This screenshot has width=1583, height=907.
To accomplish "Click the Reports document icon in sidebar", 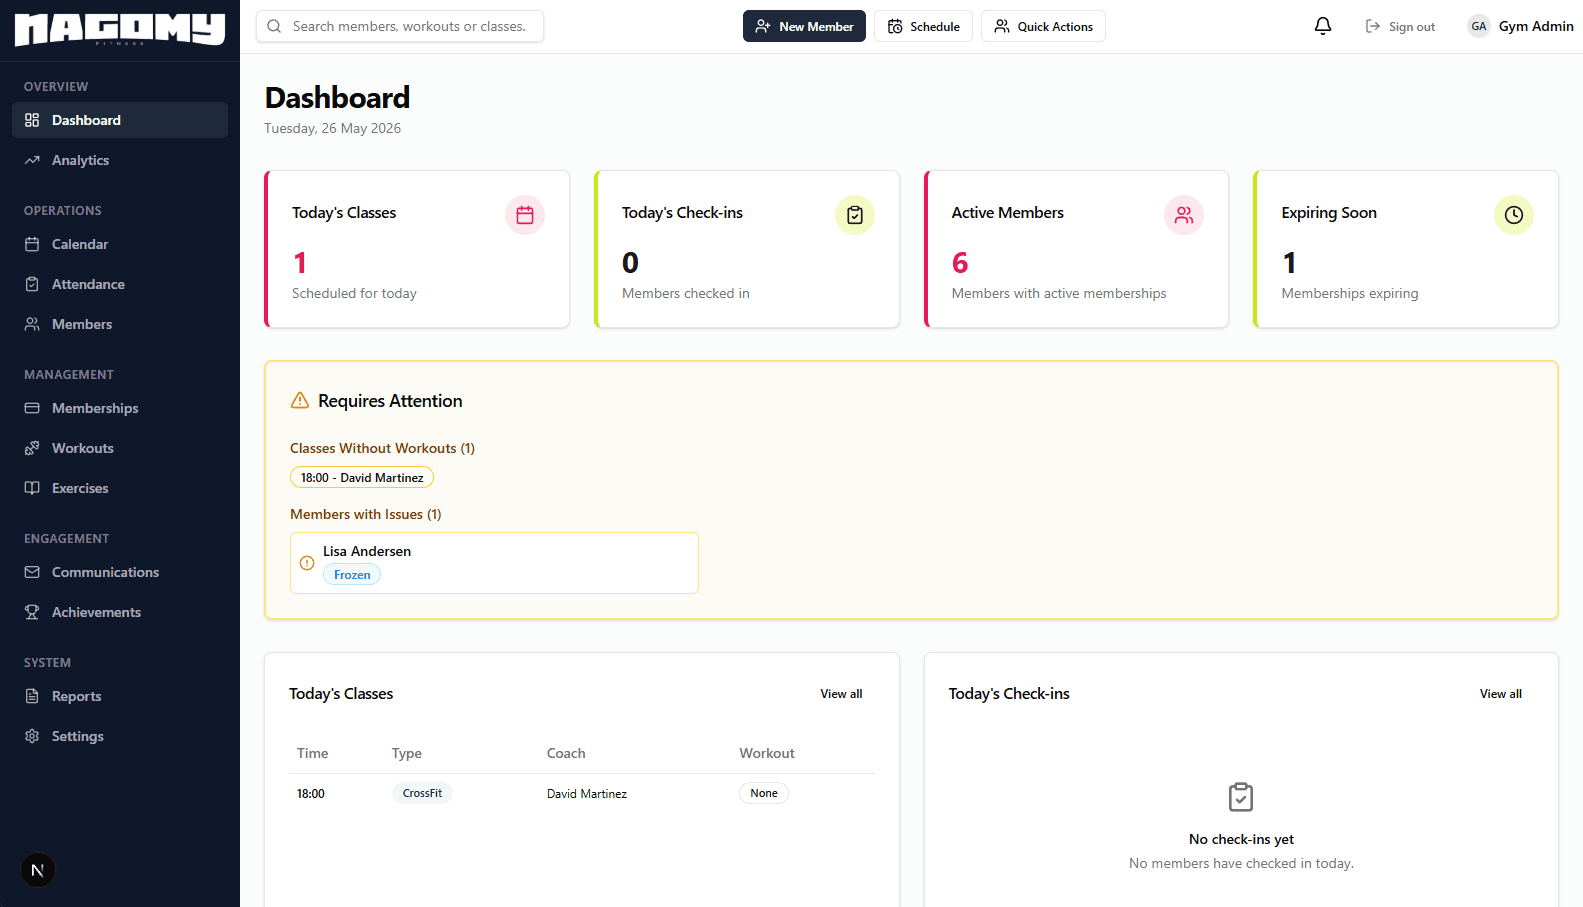I will [x=32, y=696].
